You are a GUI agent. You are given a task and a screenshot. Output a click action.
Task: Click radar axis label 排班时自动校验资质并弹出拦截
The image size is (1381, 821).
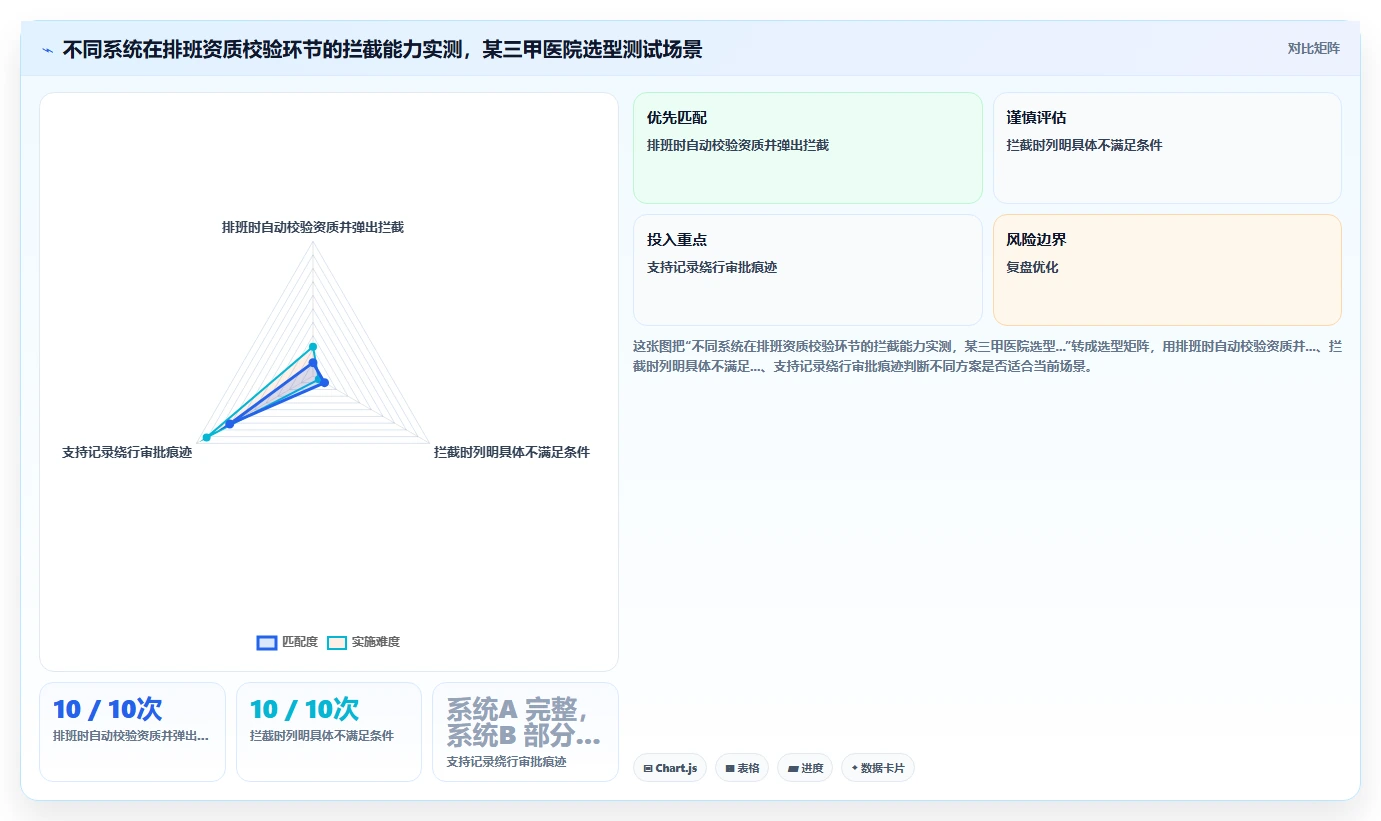(313, 227)
